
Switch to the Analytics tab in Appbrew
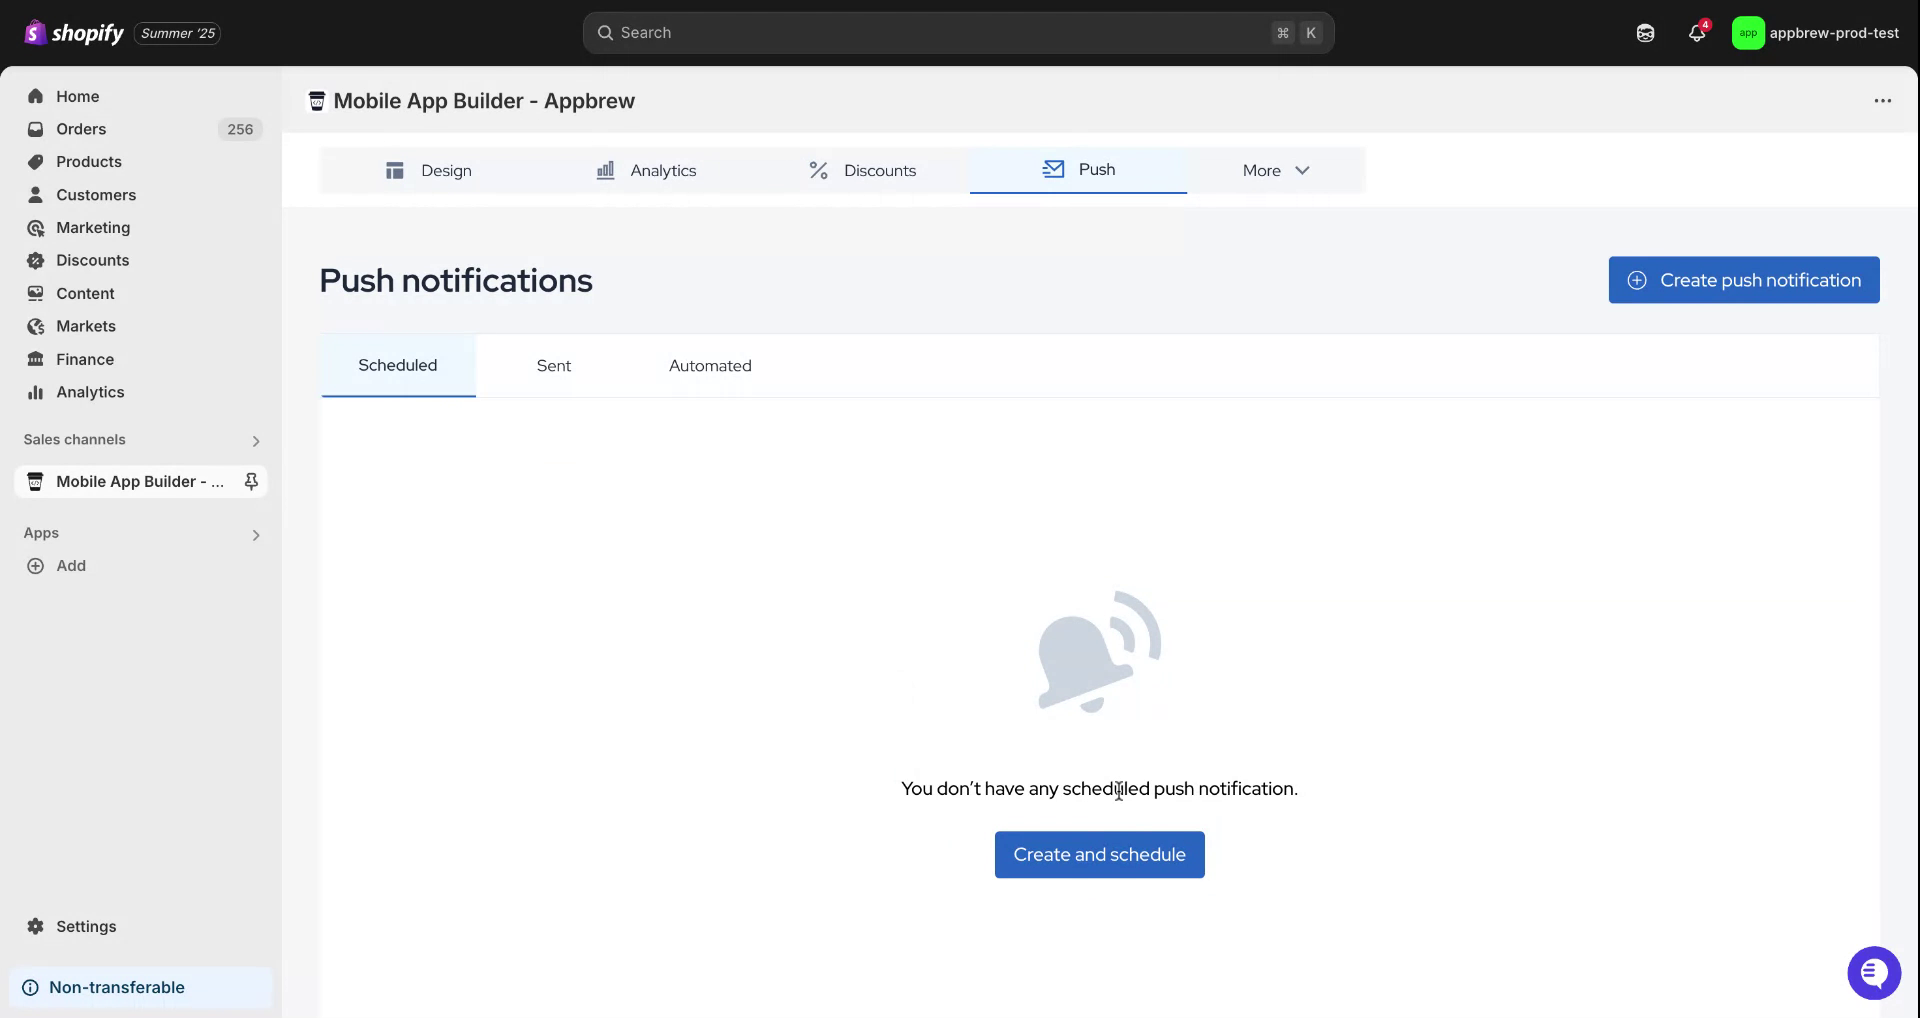point(646,170)
